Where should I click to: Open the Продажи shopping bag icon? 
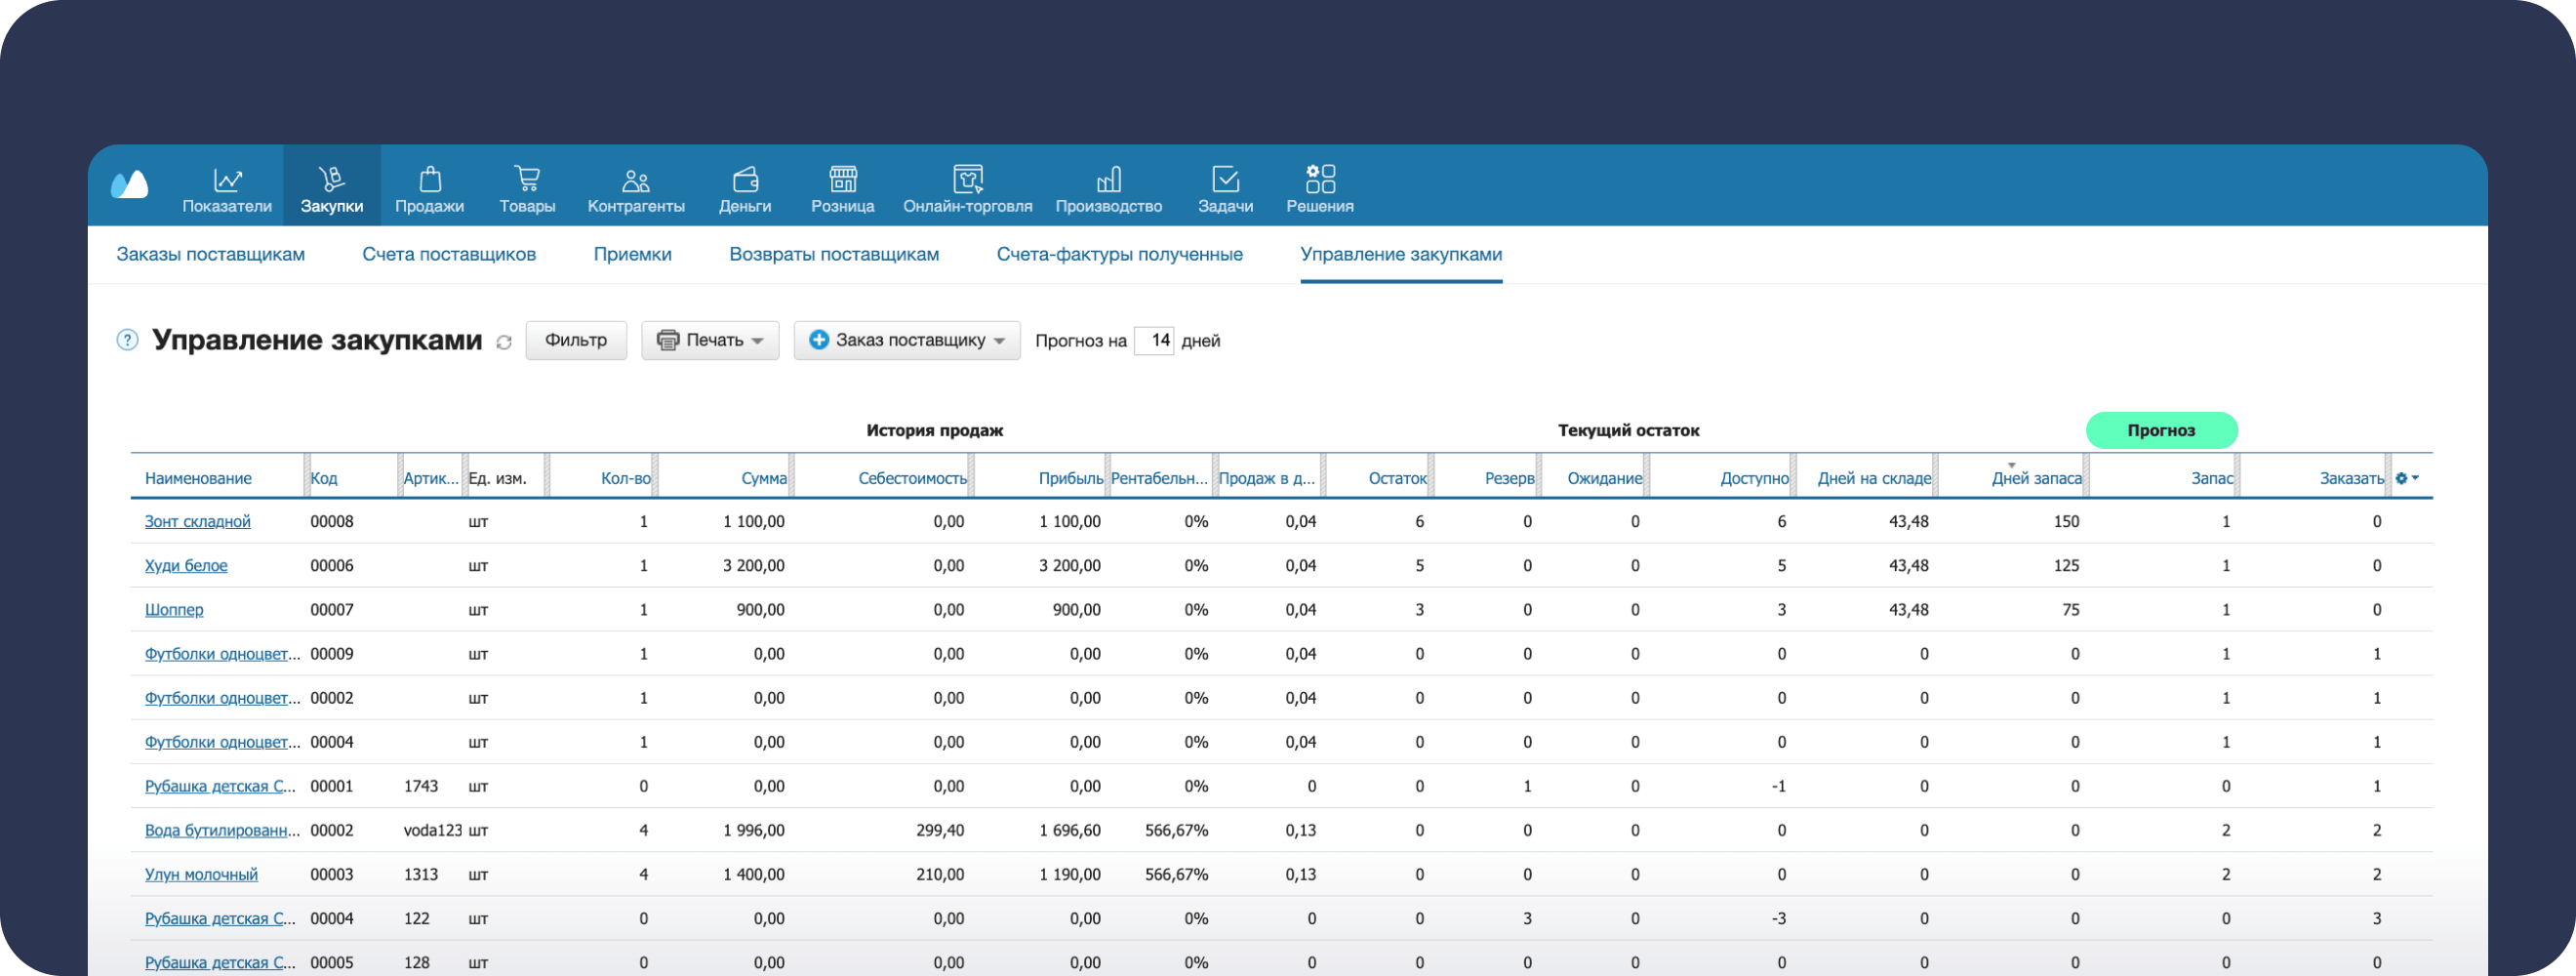pos(429,180)
